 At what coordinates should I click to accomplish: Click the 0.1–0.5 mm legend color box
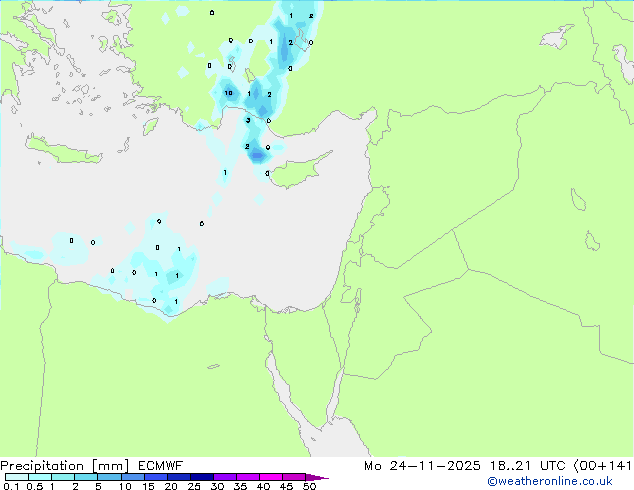[x=17, y=477]
